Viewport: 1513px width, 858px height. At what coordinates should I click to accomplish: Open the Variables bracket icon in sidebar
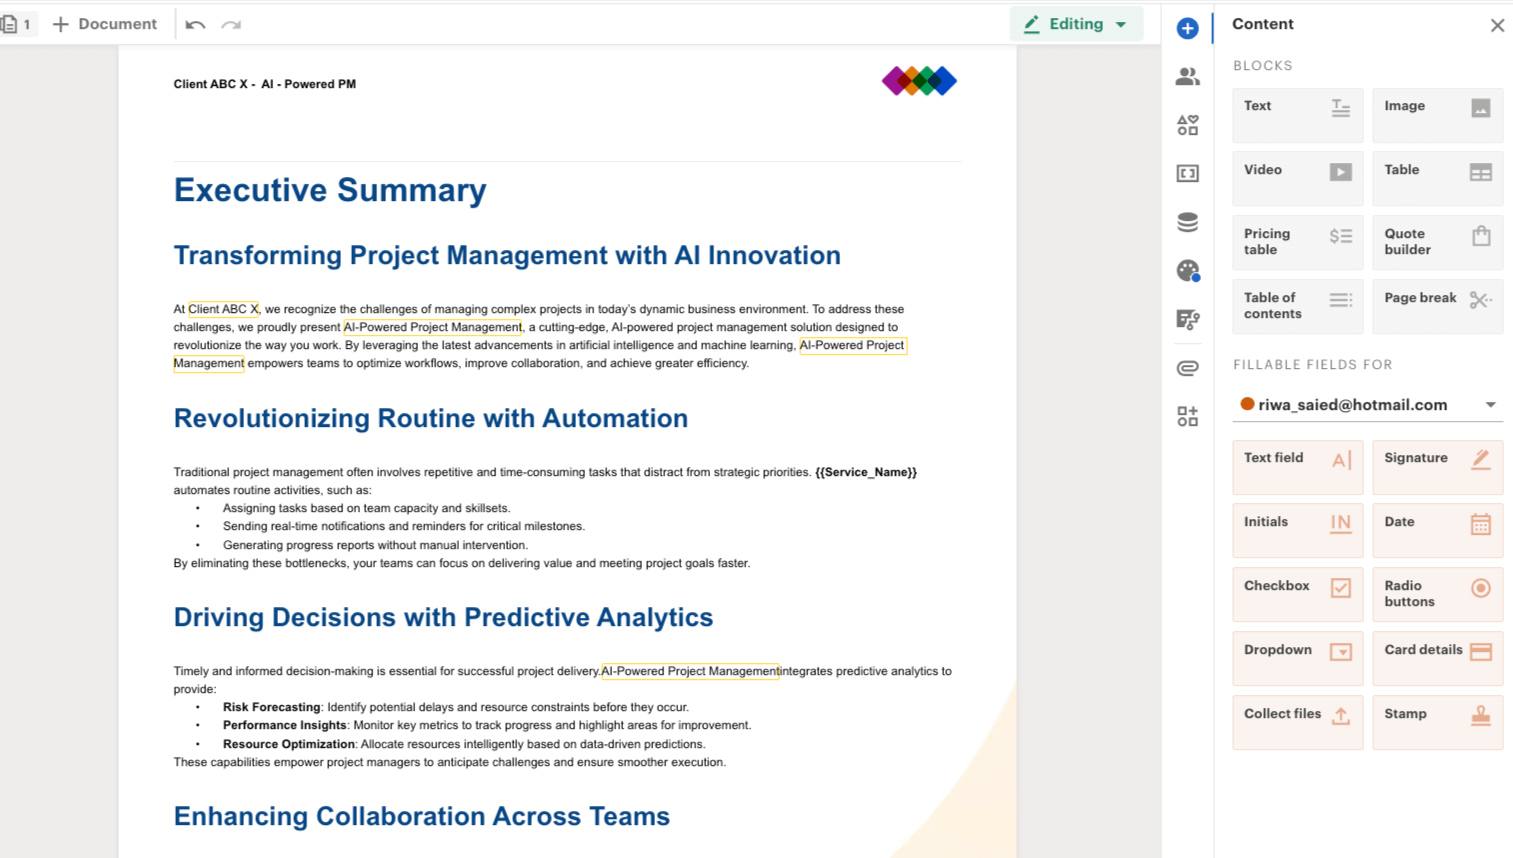tap(1187, 173)
